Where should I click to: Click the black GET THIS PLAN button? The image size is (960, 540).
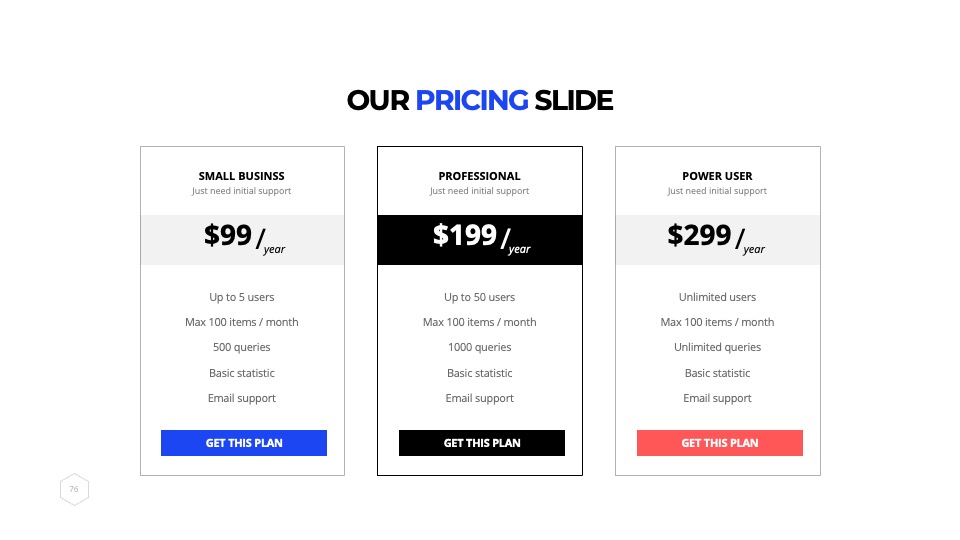pyautogui.click(x=482, y=443)
